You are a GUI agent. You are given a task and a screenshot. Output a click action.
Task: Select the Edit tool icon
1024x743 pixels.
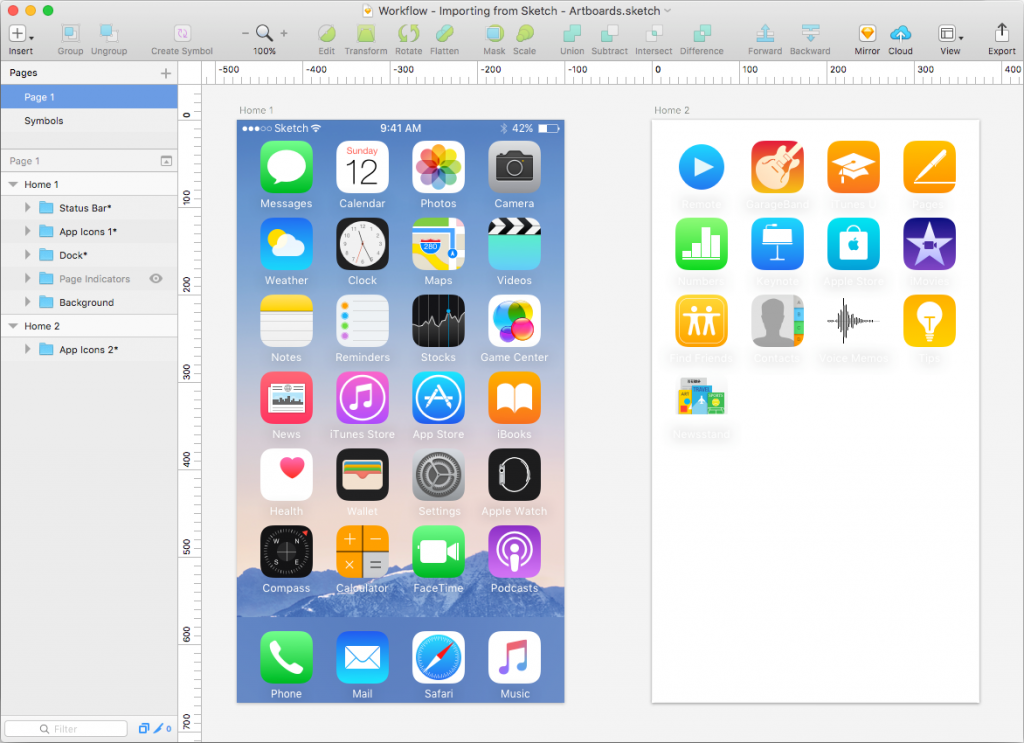point(327,33)
